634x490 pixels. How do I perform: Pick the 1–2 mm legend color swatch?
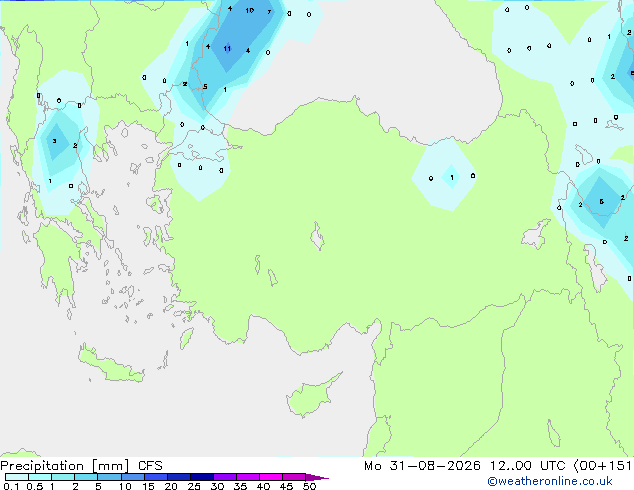[x=63, y=477]
